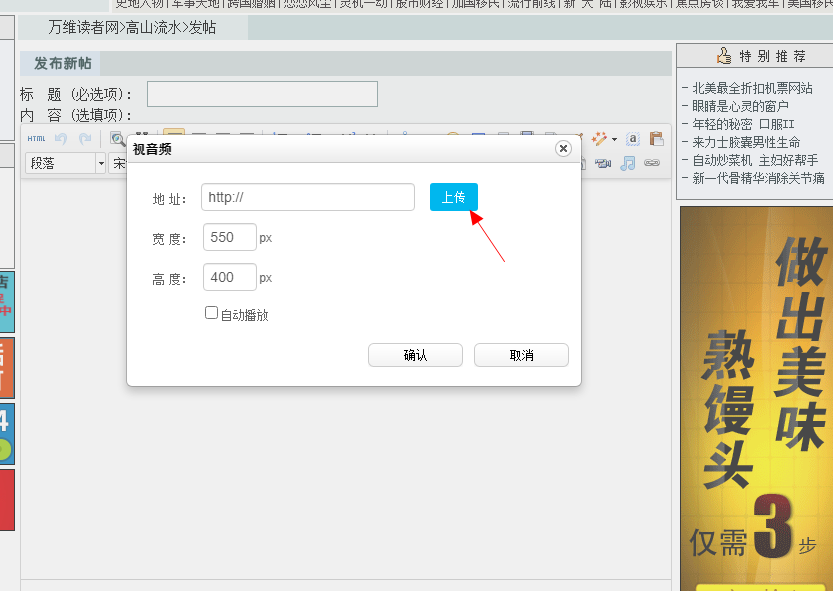Expand the arrow beside the magic wand
This screenshot has width=833, height=591.
(614, 139)
